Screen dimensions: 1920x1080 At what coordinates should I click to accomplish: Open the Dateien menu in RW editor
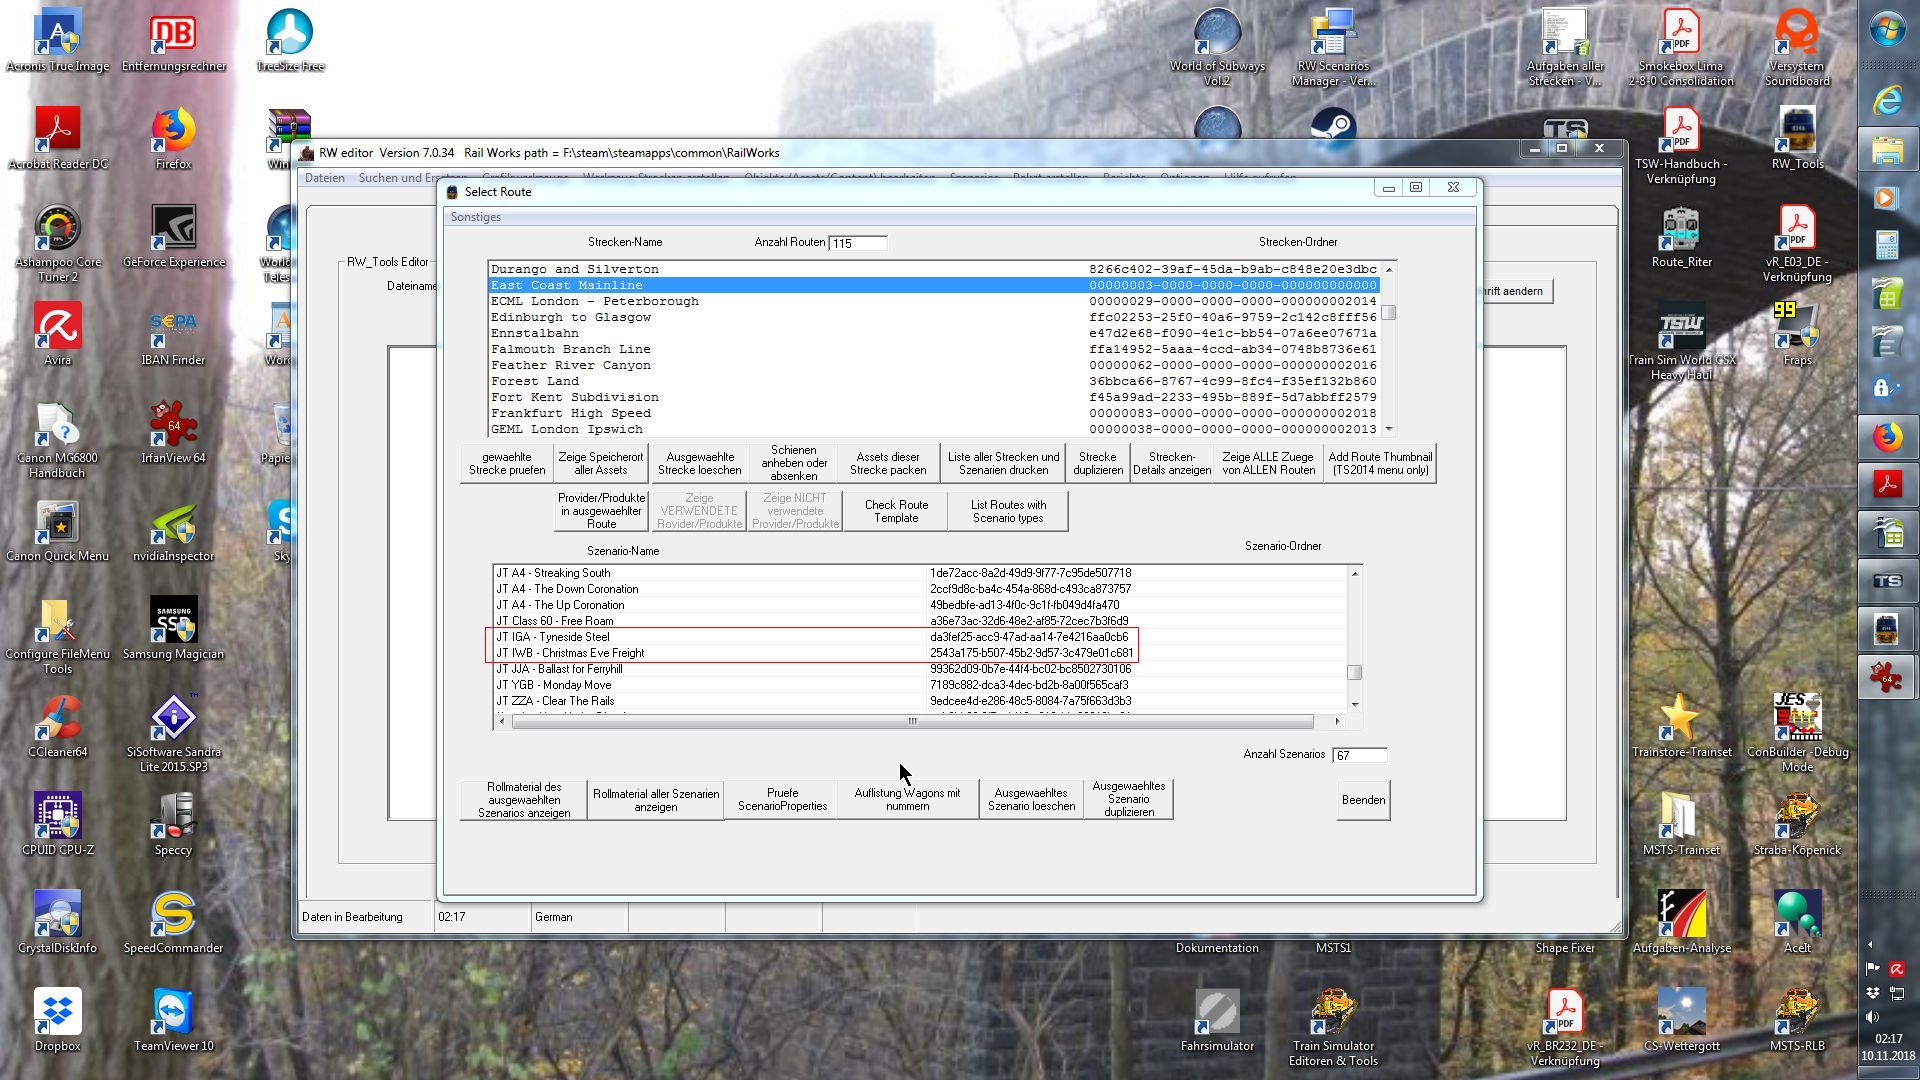click(x=324, y=178)
